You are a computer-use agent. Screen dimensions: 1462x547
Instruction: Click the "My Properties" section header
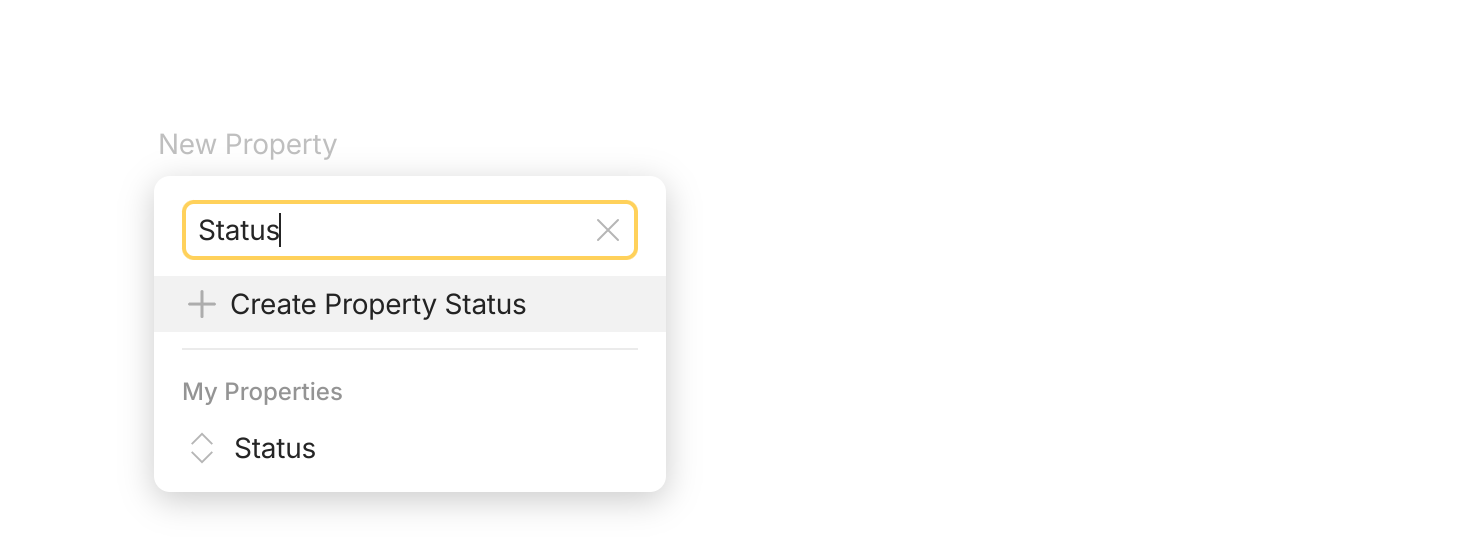pos(262,392)
